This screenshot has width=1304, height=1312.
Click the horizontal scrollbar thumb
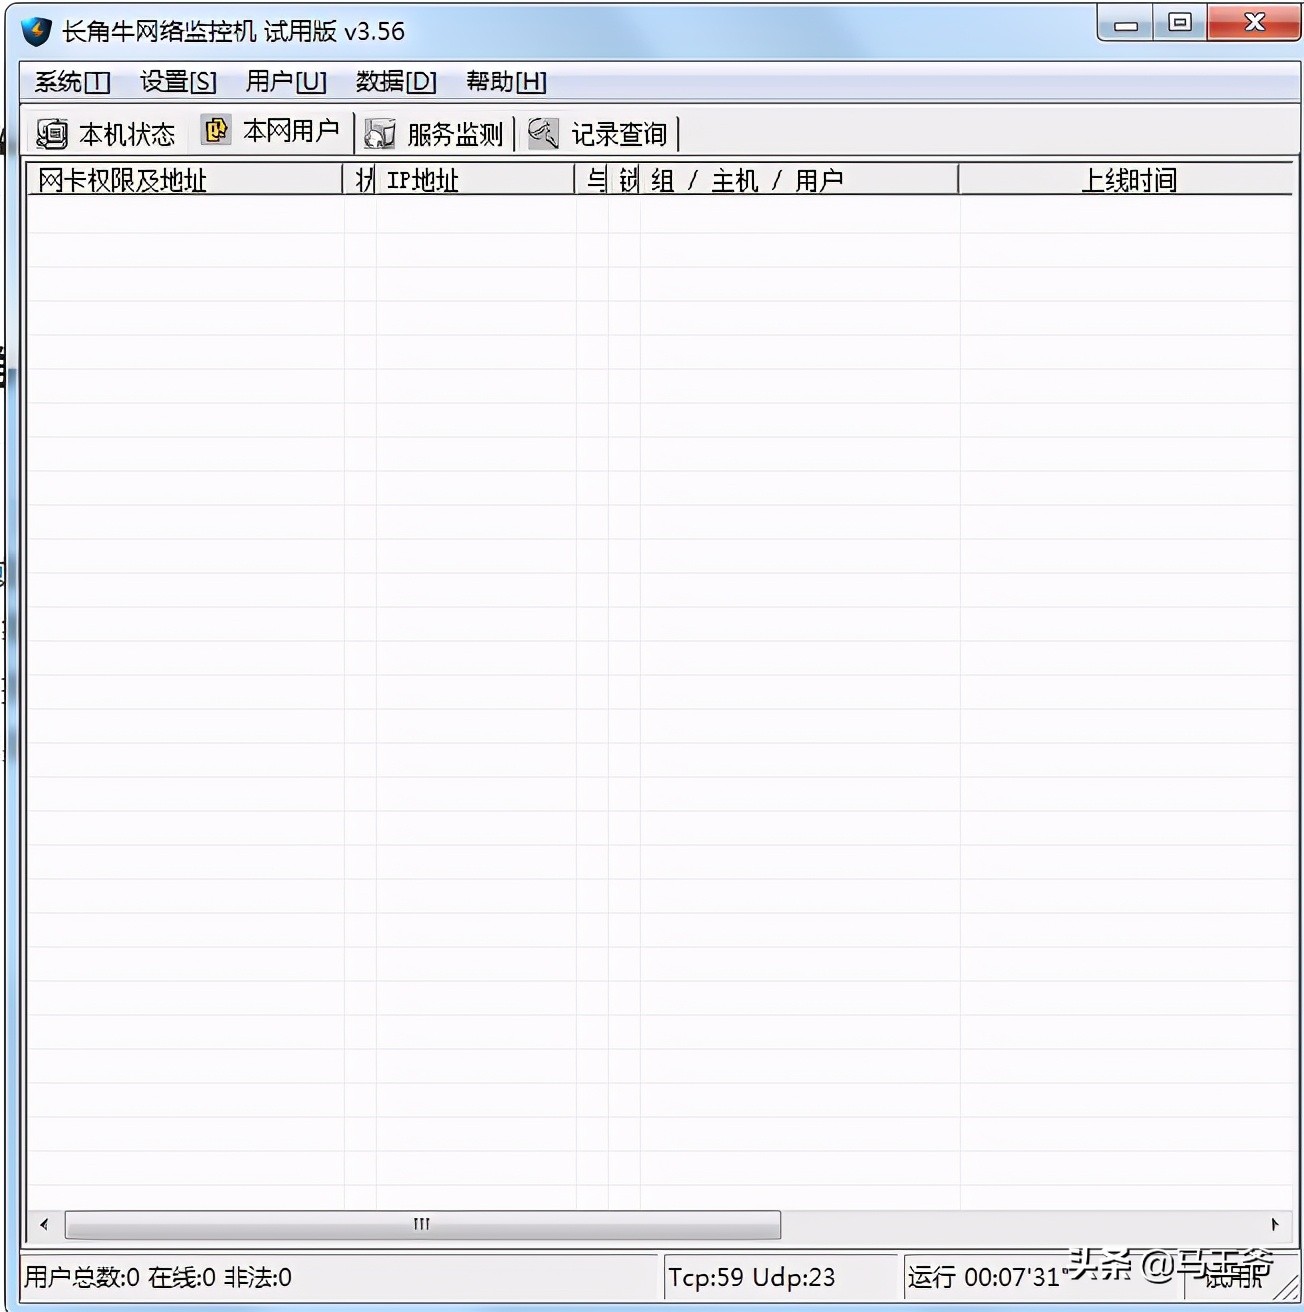[420, 1224]
